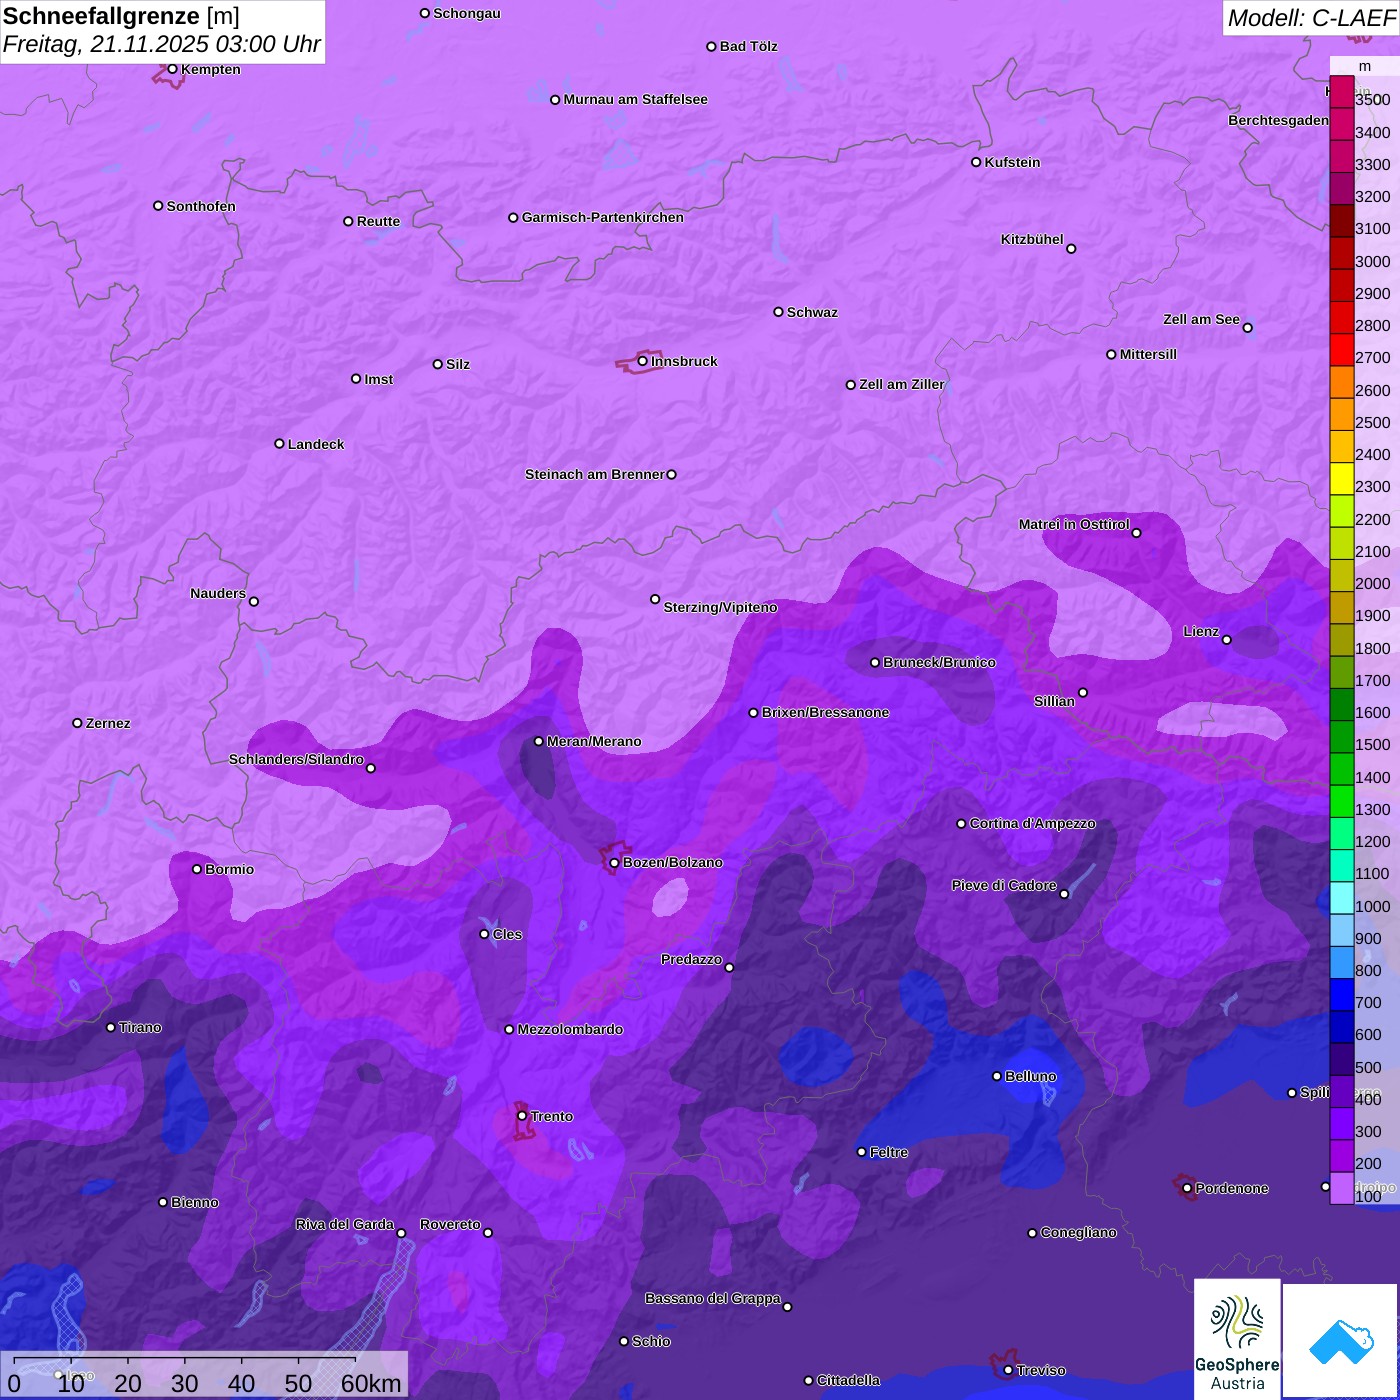Select the blue 700 m legend color
This screenshot has width=1400, height=1400.
point(1341,994)
